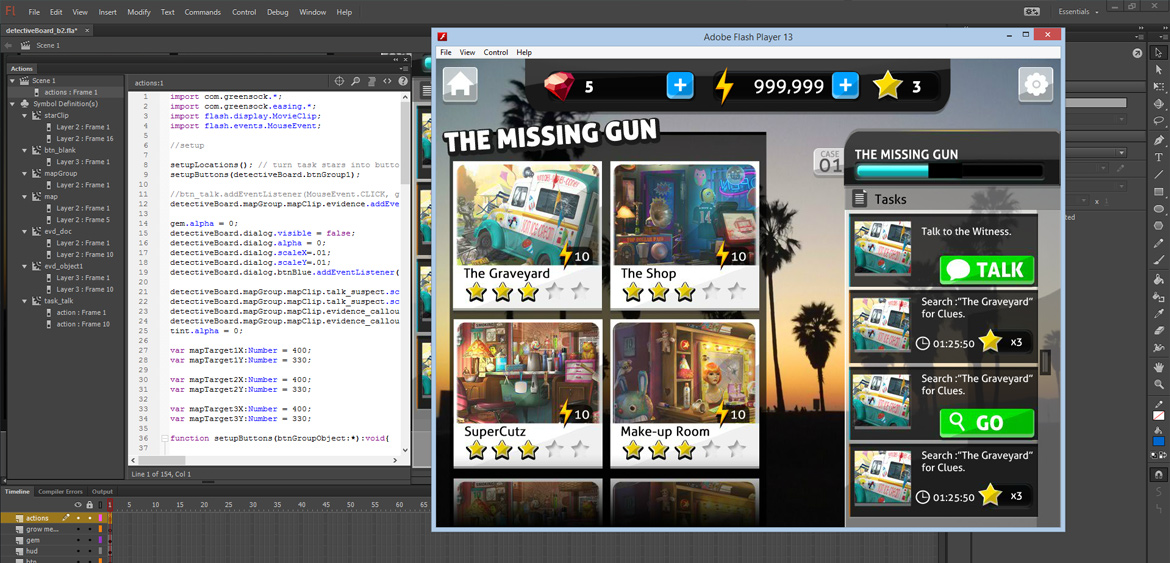The height and width of the screenshot is (563, 1170).
Task: Toggle visibility dot for the gem layer
Action: click(78, 540)
